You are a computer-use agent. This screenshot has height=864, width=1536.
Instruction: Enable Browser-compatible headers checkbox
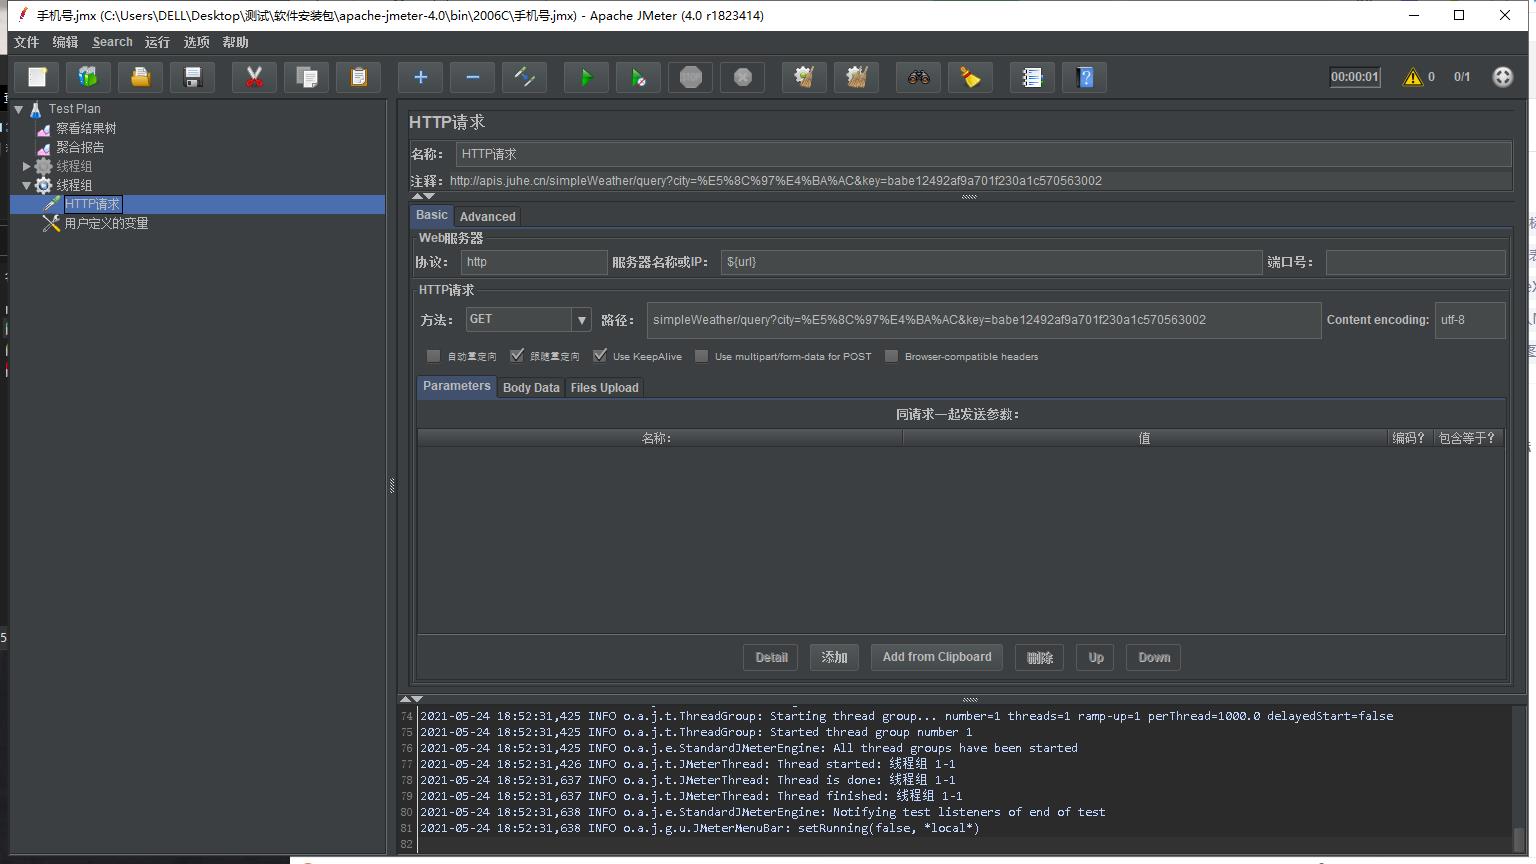[x=892, y=356]
